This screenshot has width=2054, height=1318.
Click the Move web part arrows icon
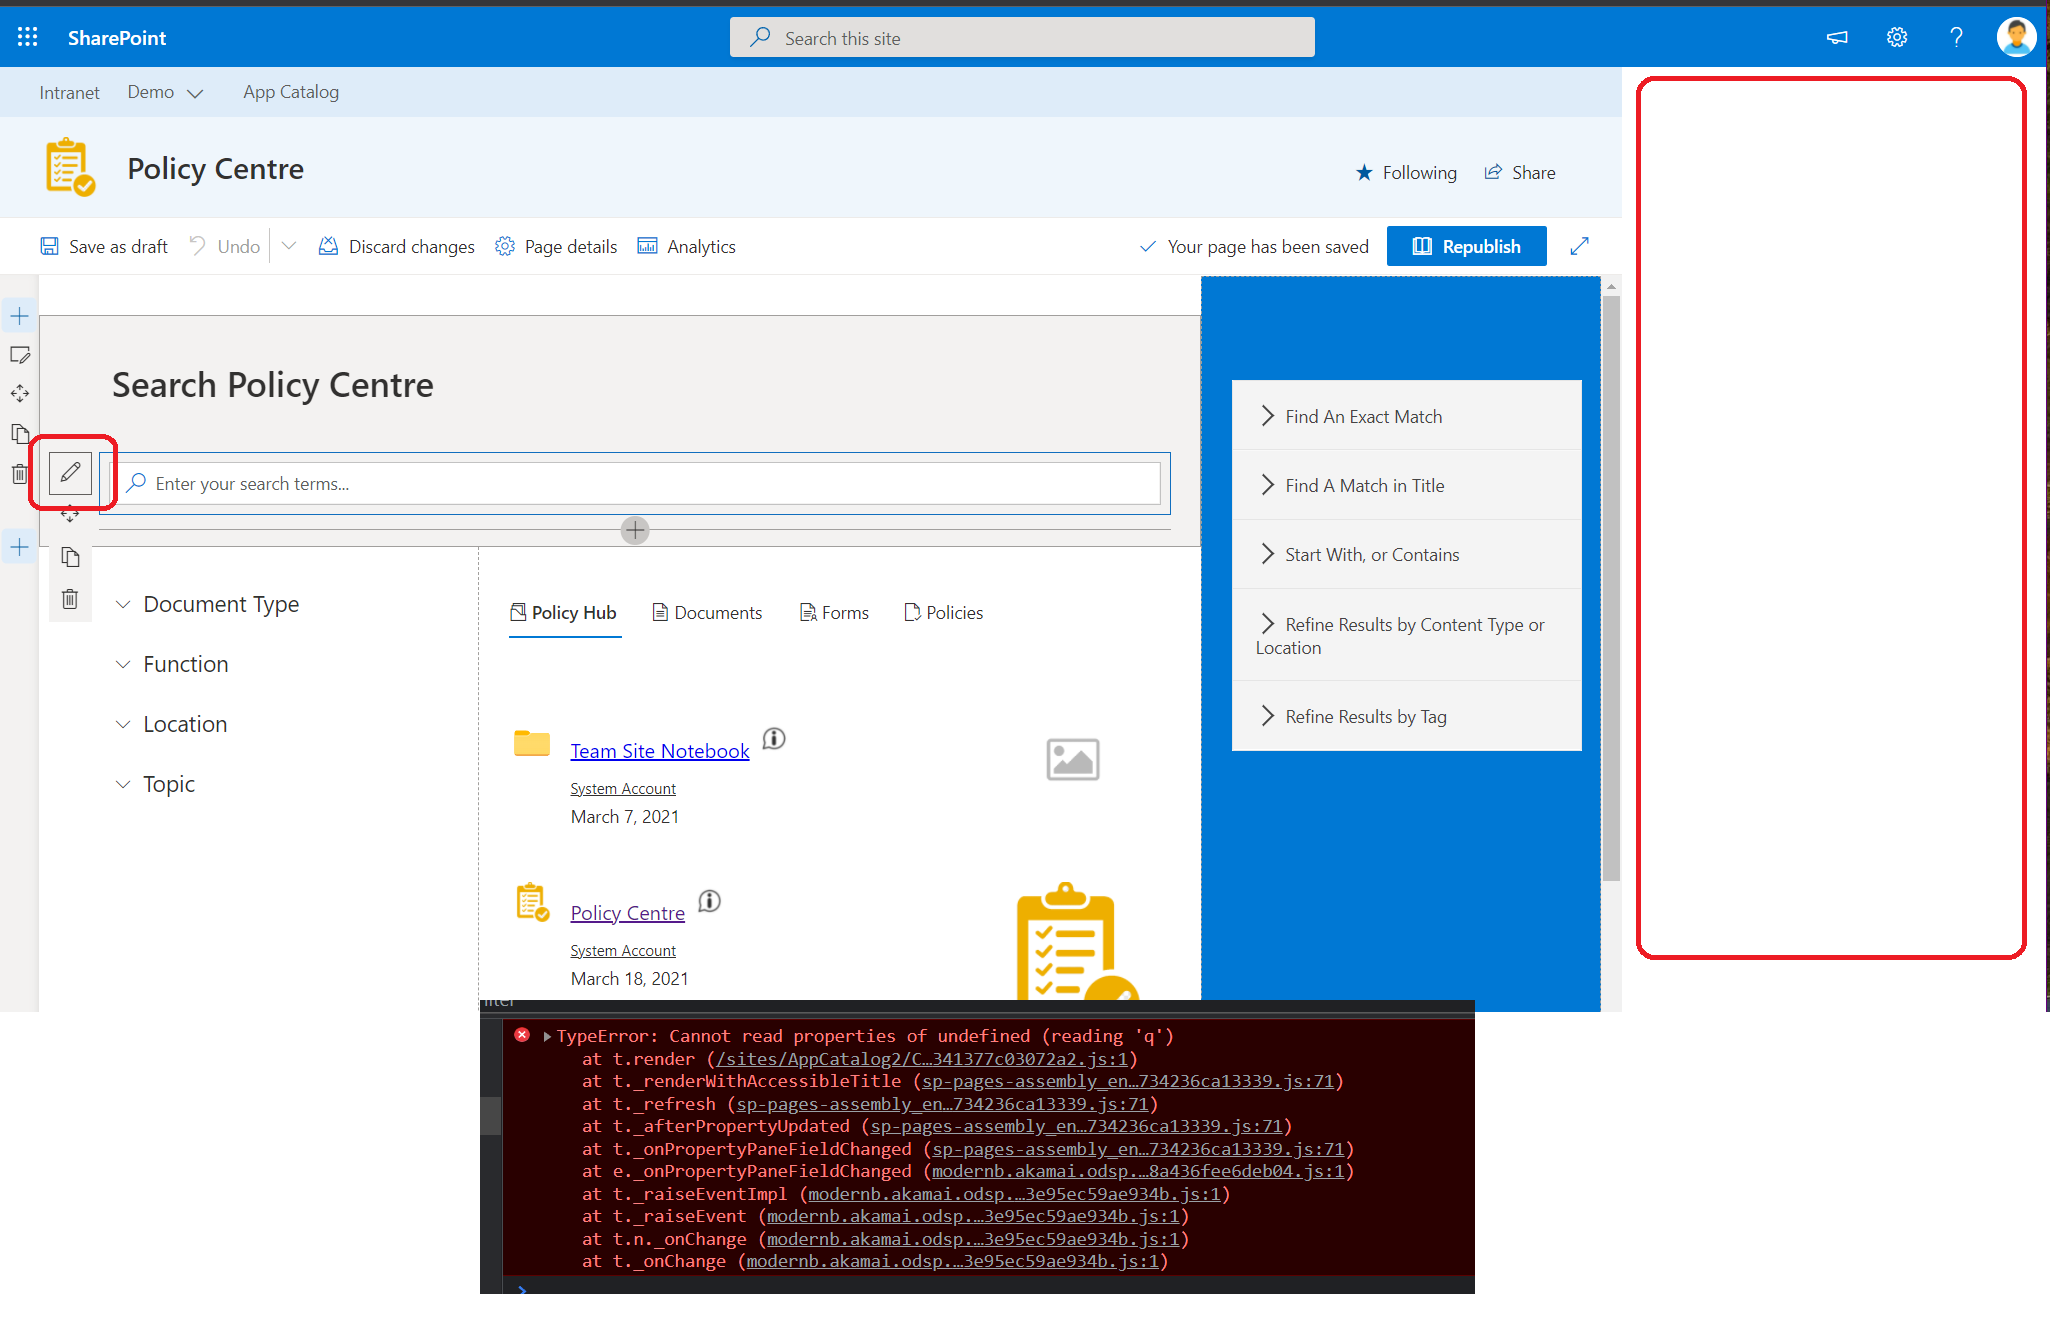[69, 514]
